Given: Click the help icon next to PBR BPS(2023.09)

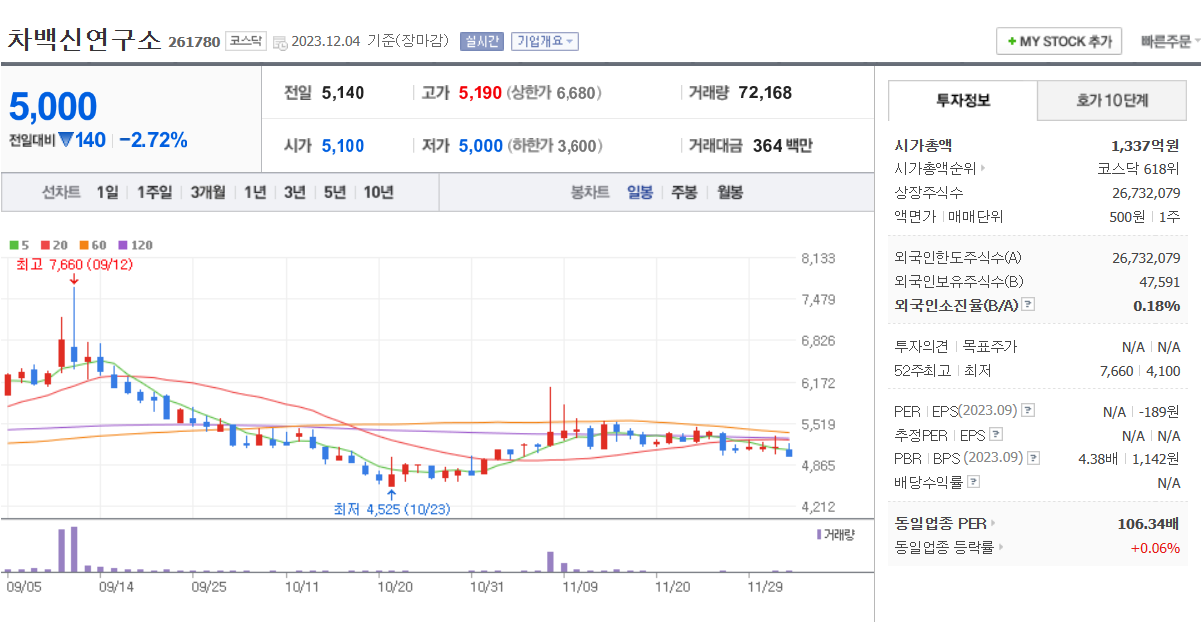Looking at the screenshot, I should (x=1033, y=459).
